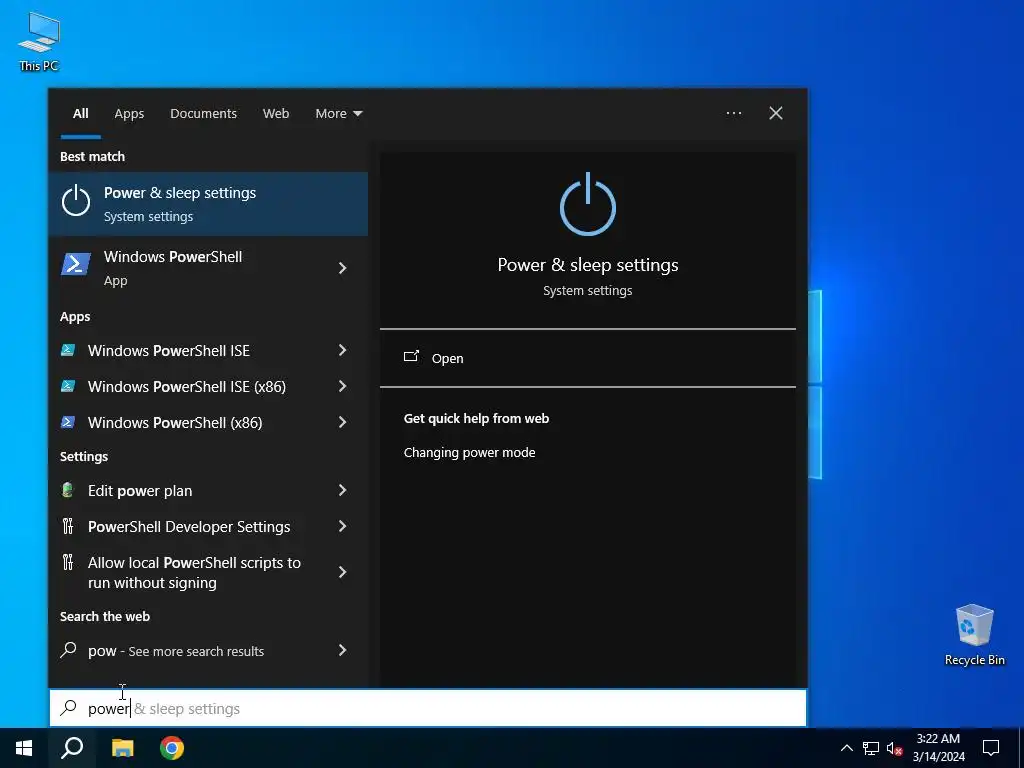Click the power icon beside Power & sleep settings
The image size is (1024, 768).
pyautogui.click(x=76, y=200)
